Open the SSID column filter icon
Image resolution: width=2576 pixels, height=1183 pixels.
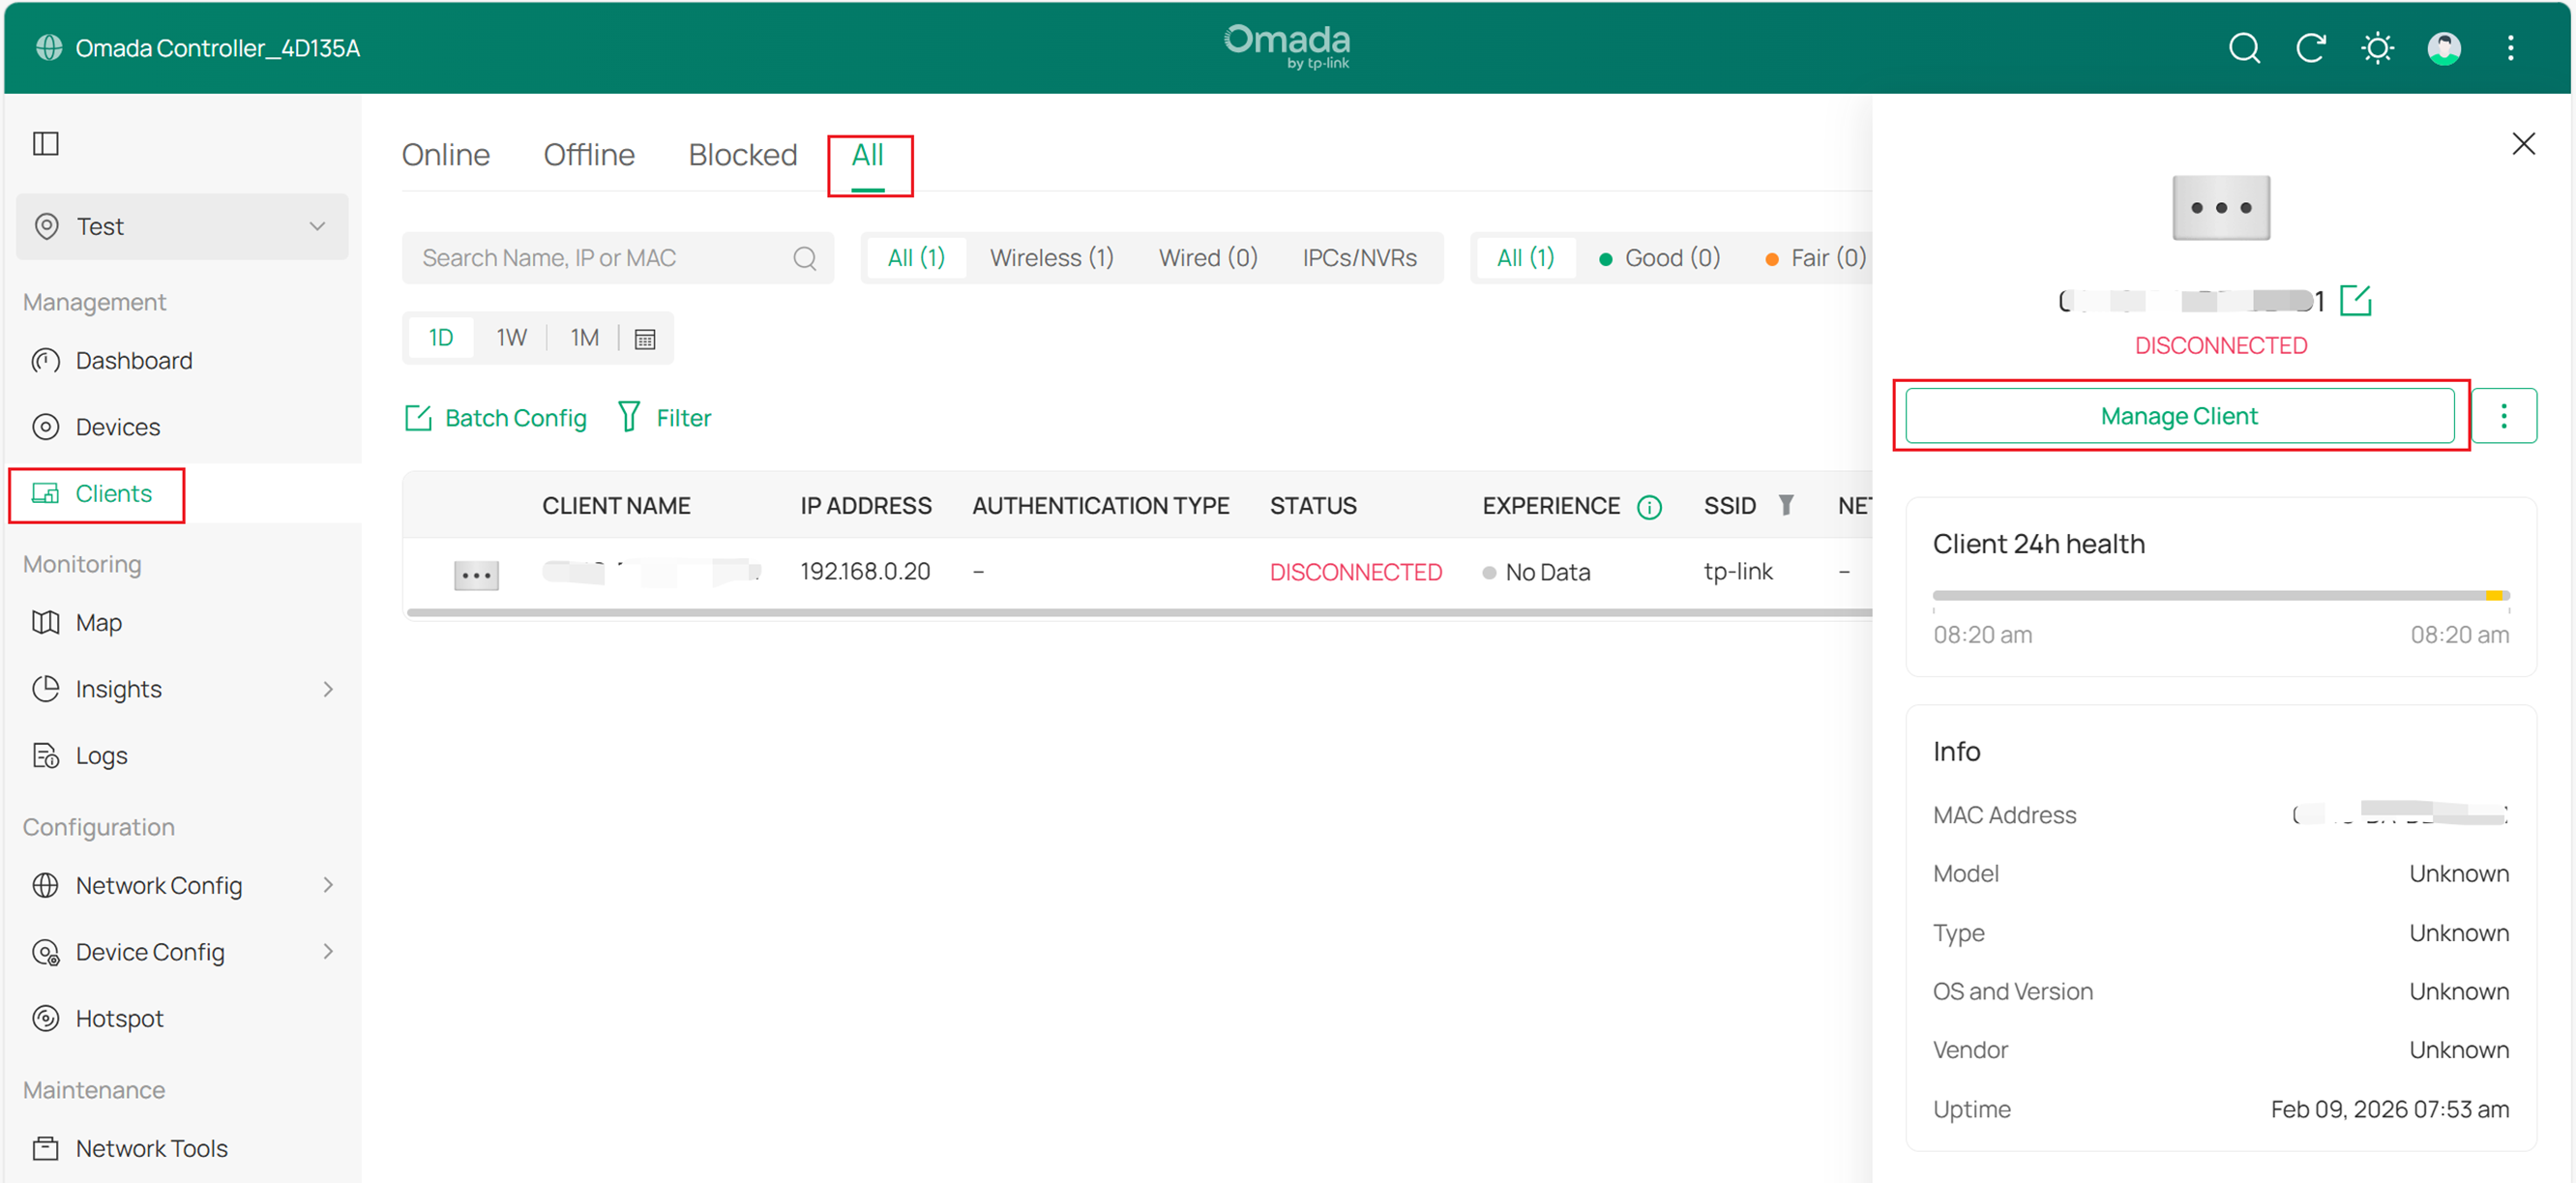1787,506
